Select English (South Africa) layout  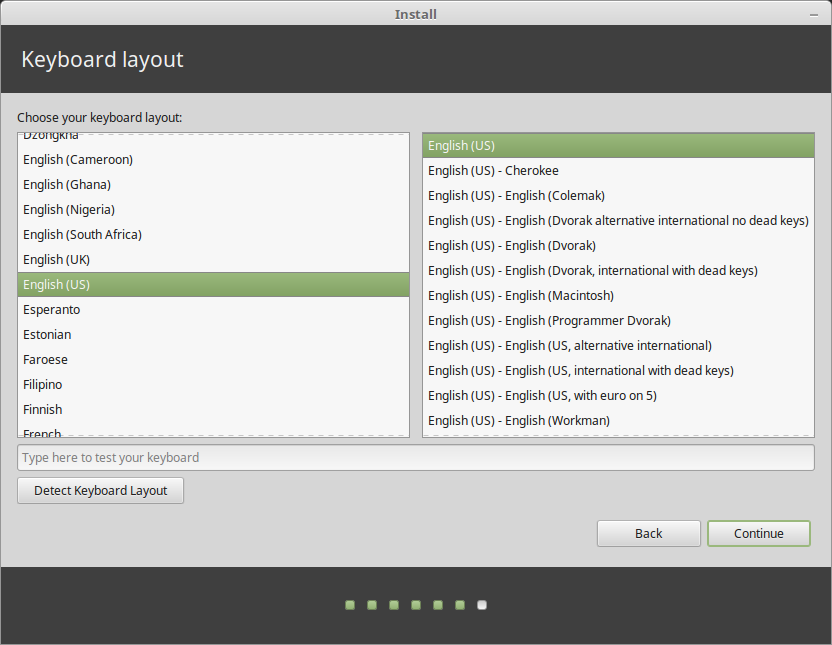coord(213,234)
